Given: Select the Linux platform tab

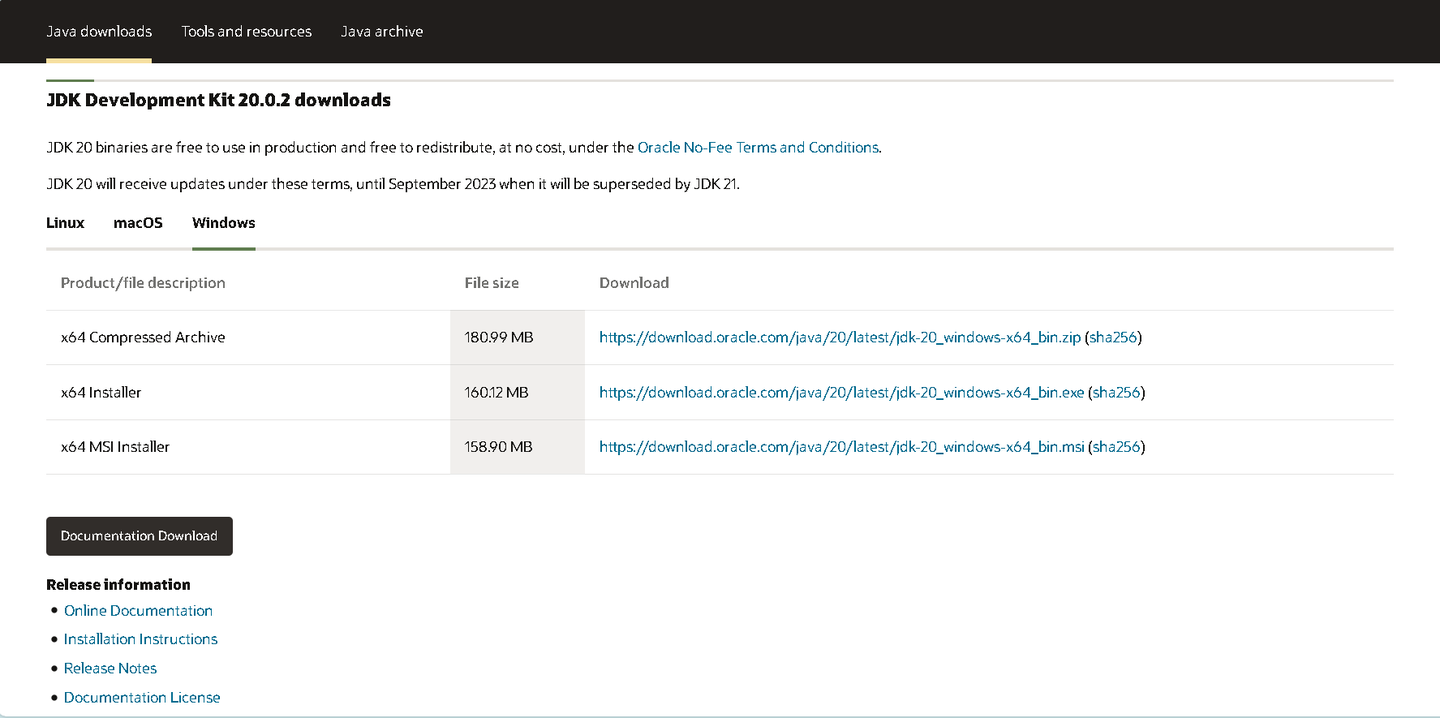Looking at the screenshot, I should click(x=65, y=223).
